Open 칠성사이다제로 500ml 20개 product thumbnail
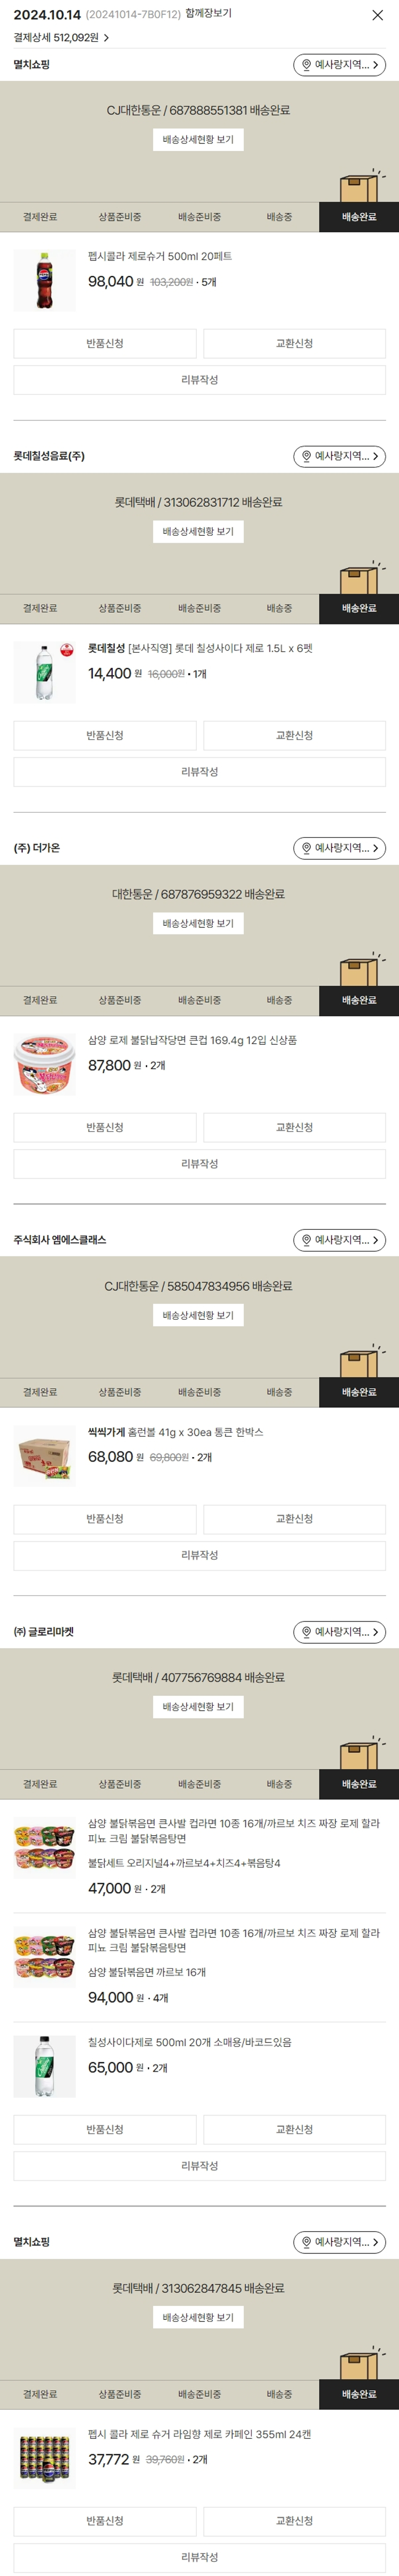This screenshot has width=399, height=2576. point(45,2066)
